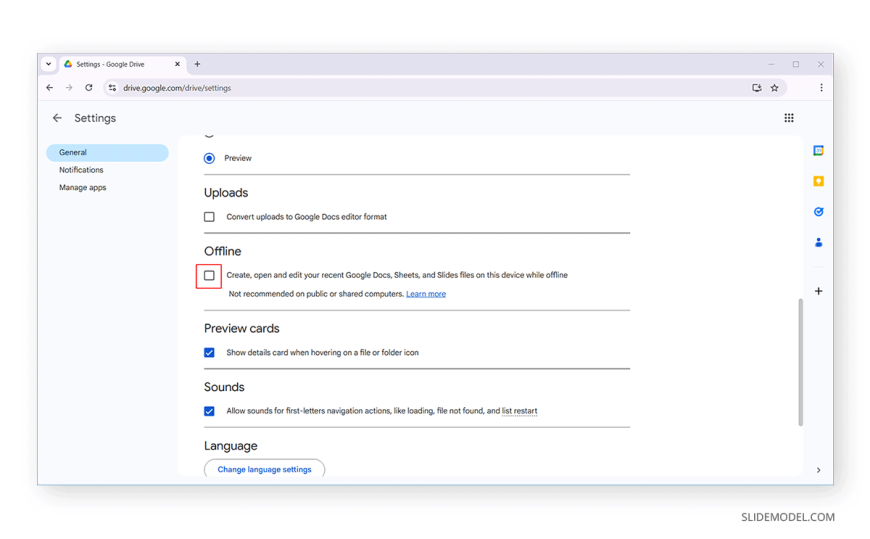Open Manage apps section
This screenshot has height=539, width=870.
[83, 188]
